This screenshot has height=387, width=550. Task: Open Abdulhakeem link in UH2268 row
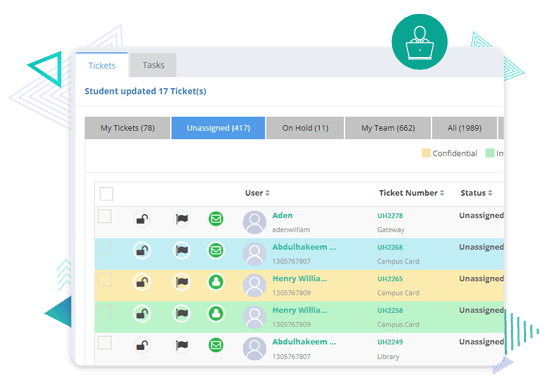304,247
